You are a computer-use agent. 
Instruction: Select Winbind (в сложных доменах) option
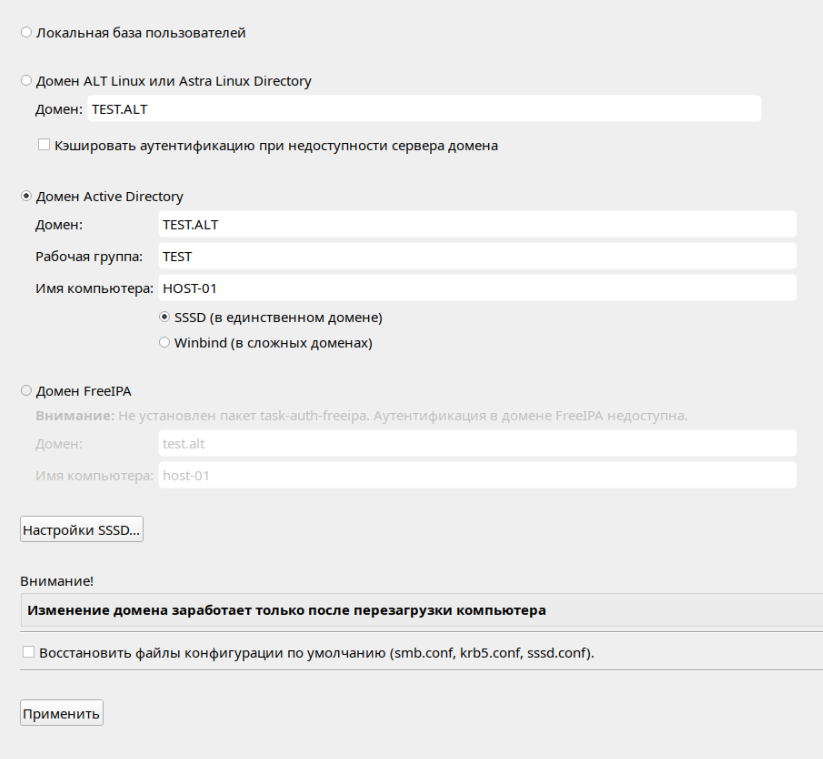point(164,343)
